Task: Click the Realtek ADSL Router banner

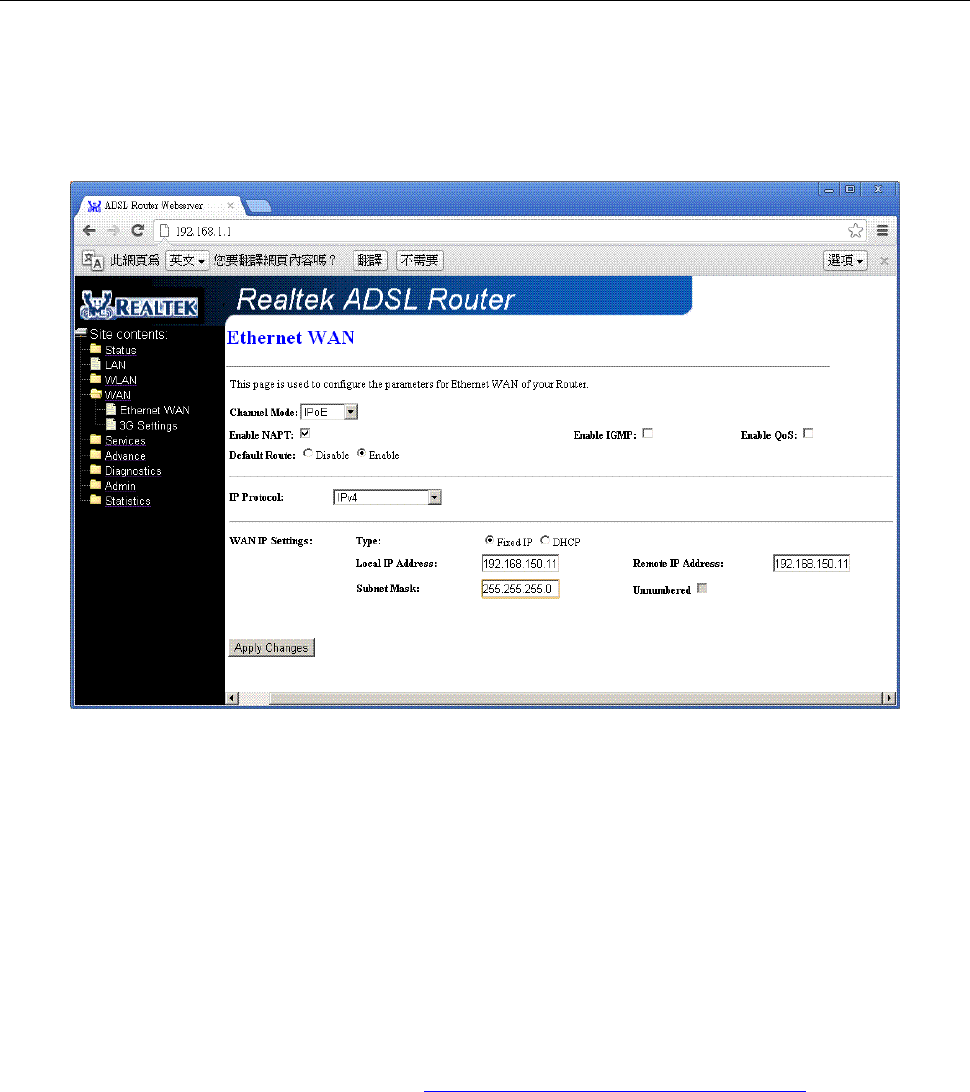Action: [375, 299]
